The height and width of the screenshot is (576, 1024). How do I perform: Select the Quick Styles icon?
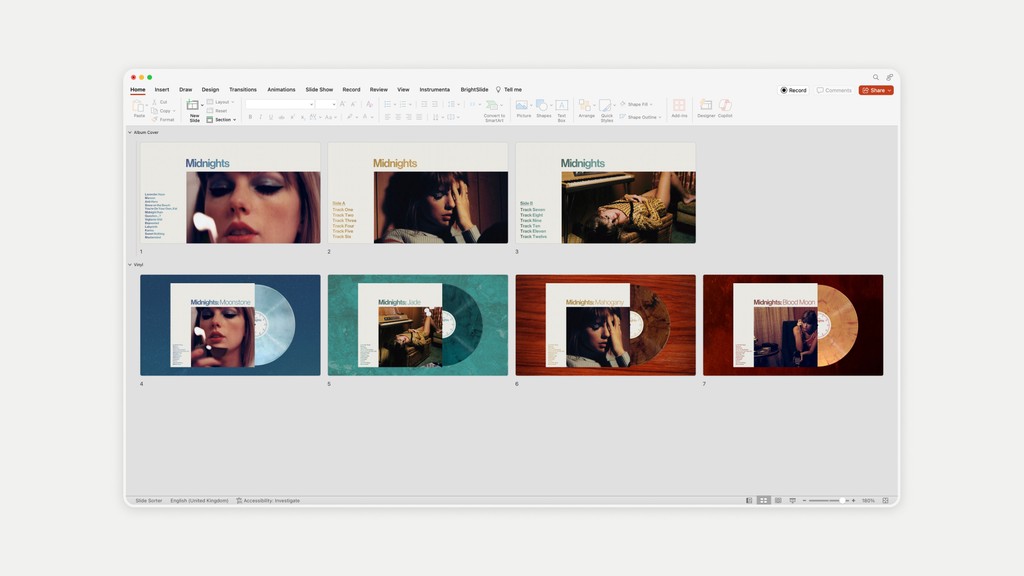606,105
